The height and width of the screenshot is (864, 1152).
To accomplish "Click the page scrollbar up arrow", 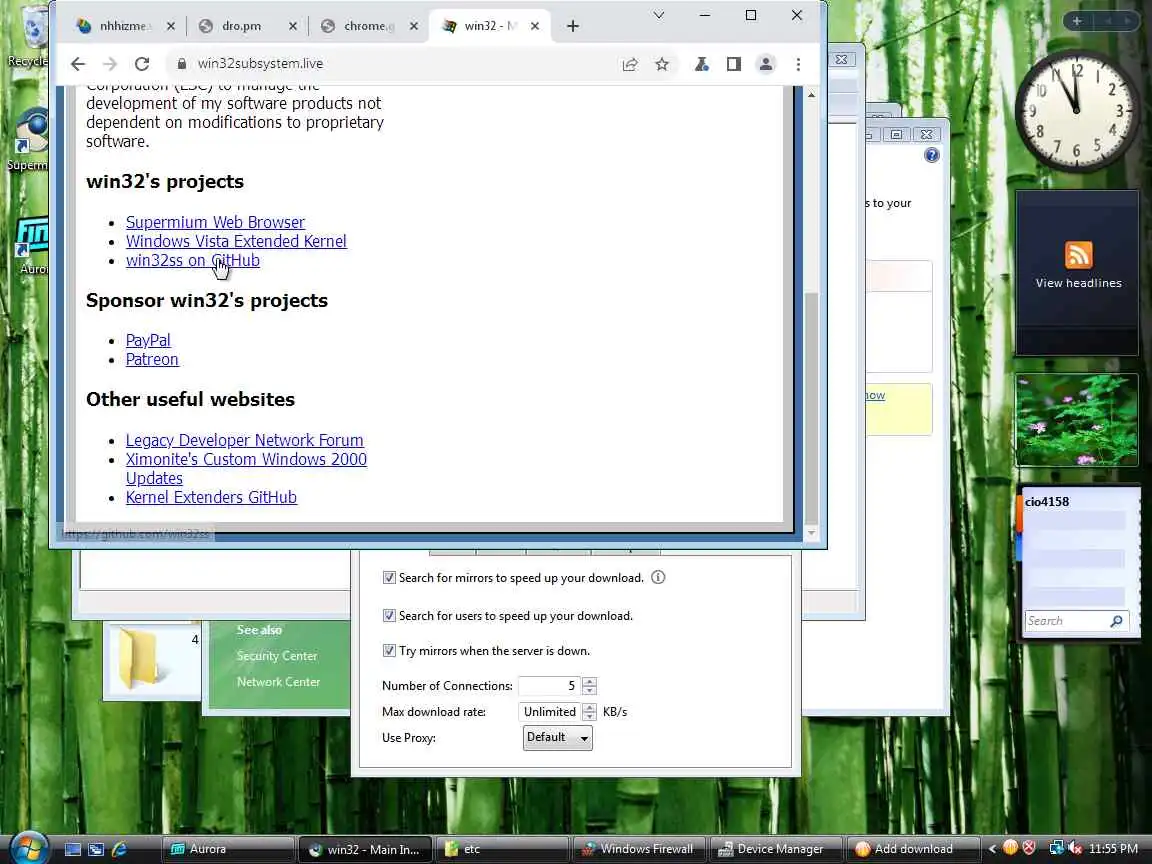I will pyautogui.click(x=811, y=95).
